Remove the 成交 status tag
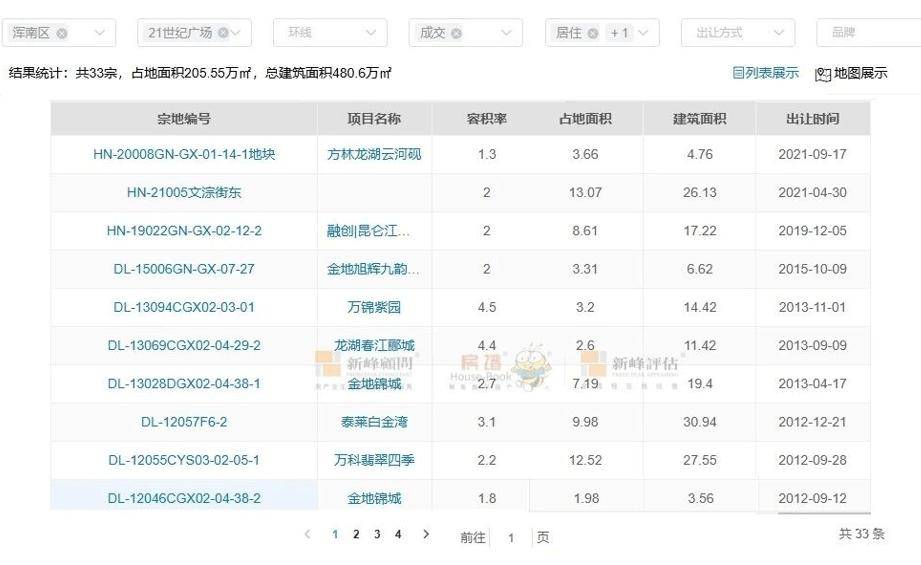The height and width of the screenshot is (565, 921). click(456, 33)
